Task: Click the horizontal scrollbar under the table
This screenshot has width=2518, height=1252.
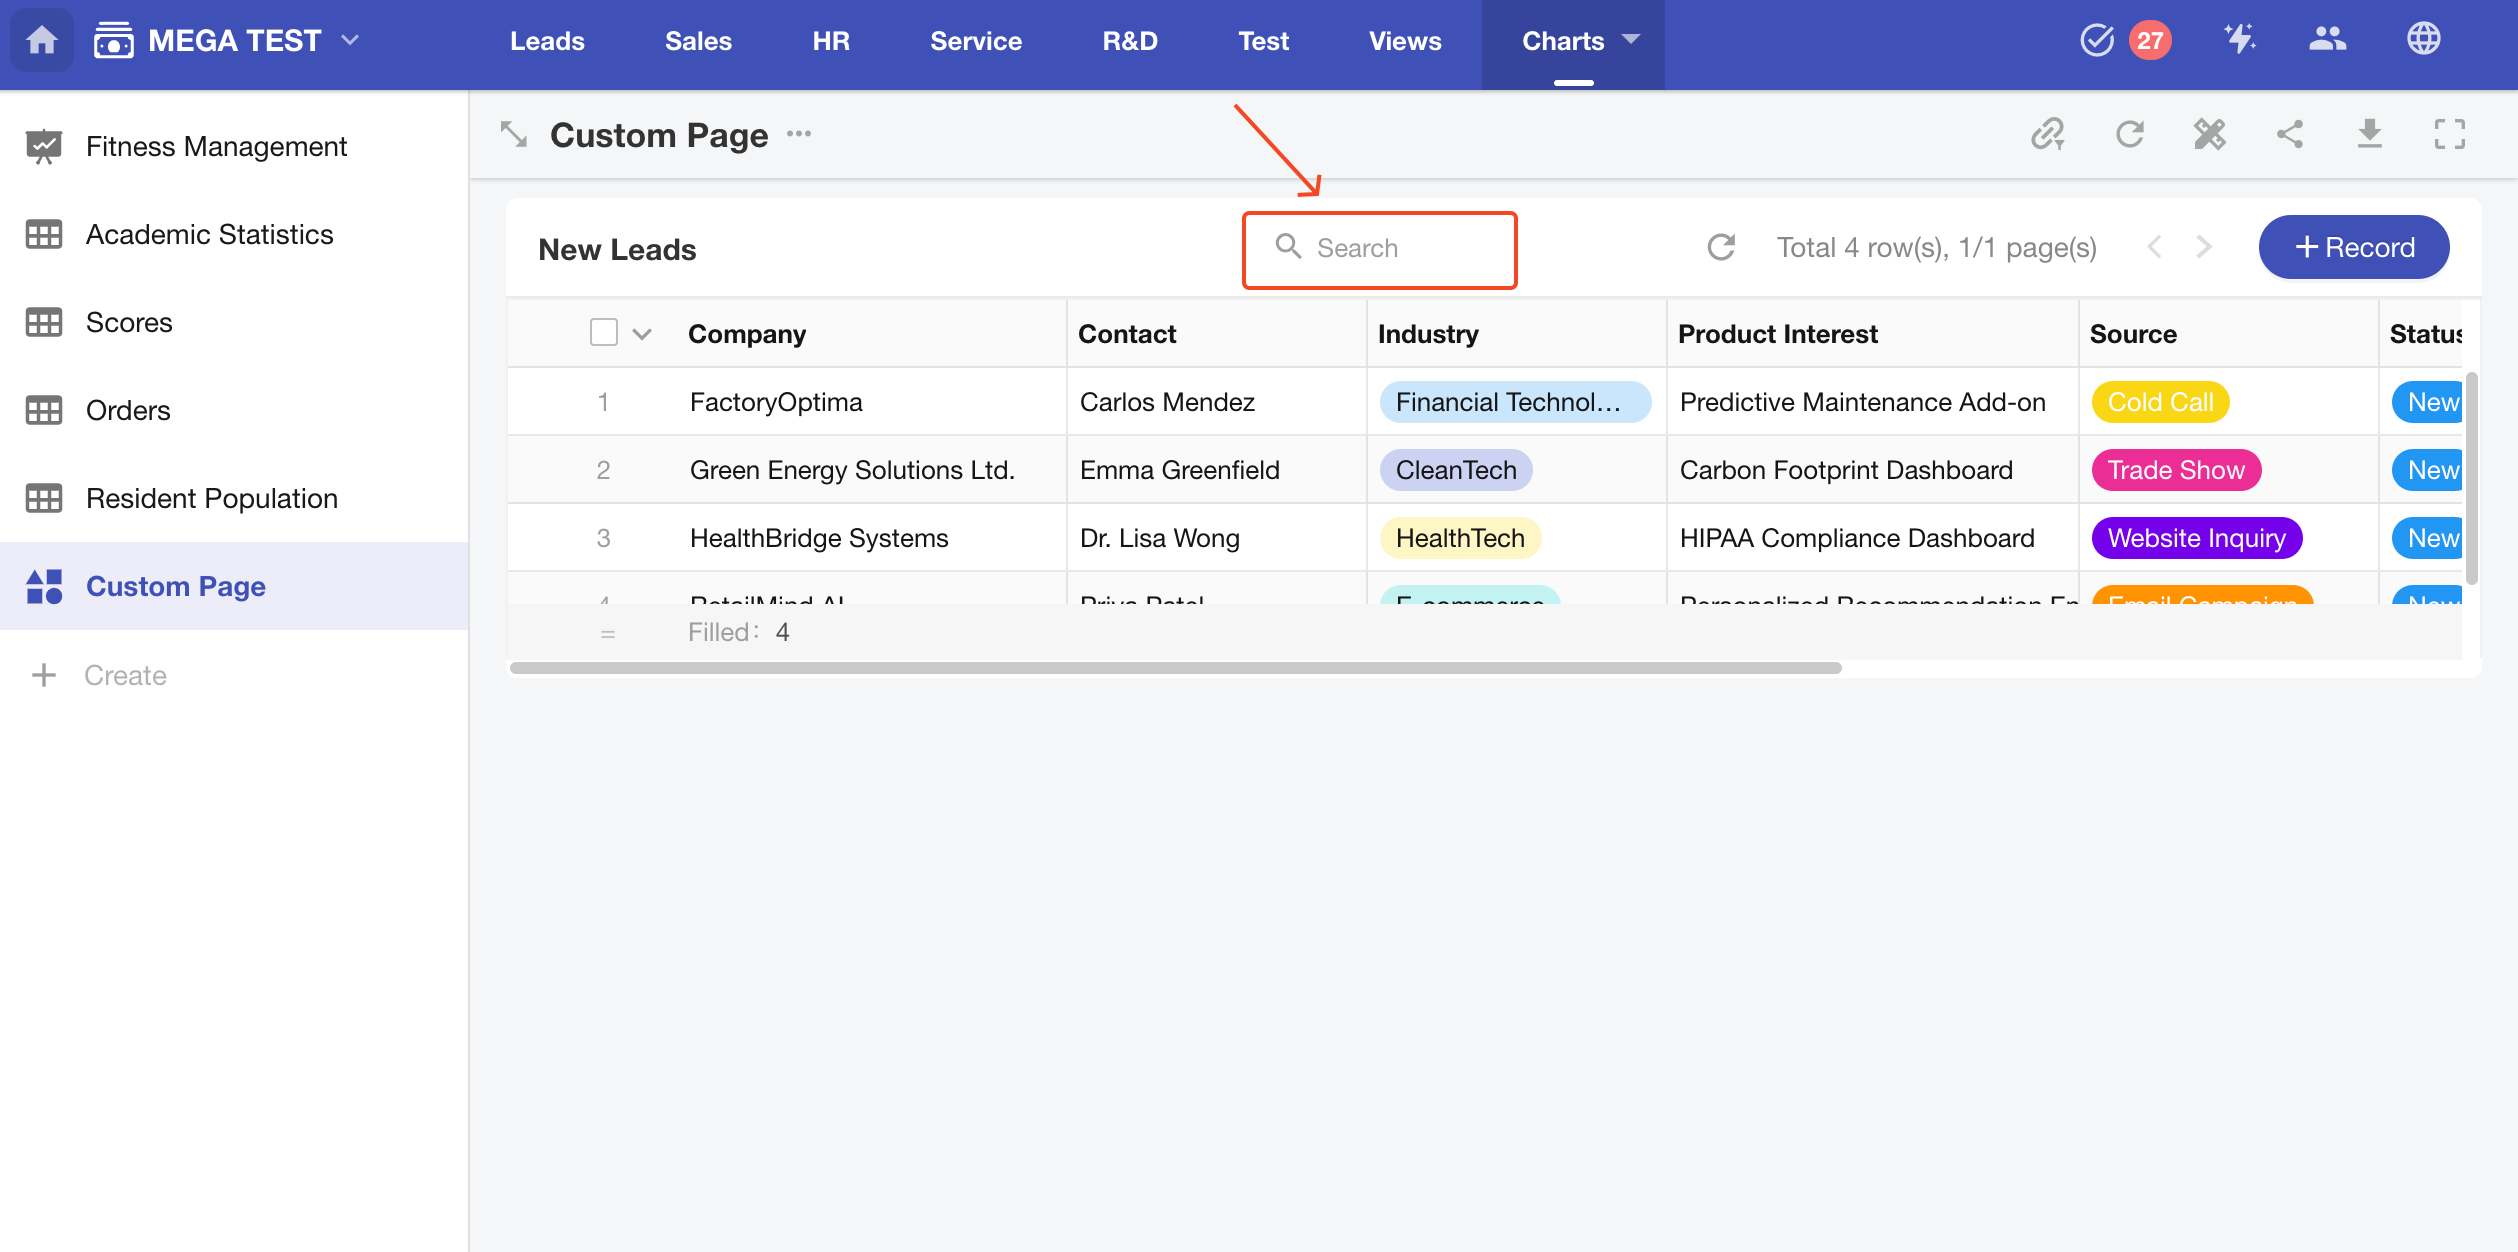Action: coord(1175,667)
